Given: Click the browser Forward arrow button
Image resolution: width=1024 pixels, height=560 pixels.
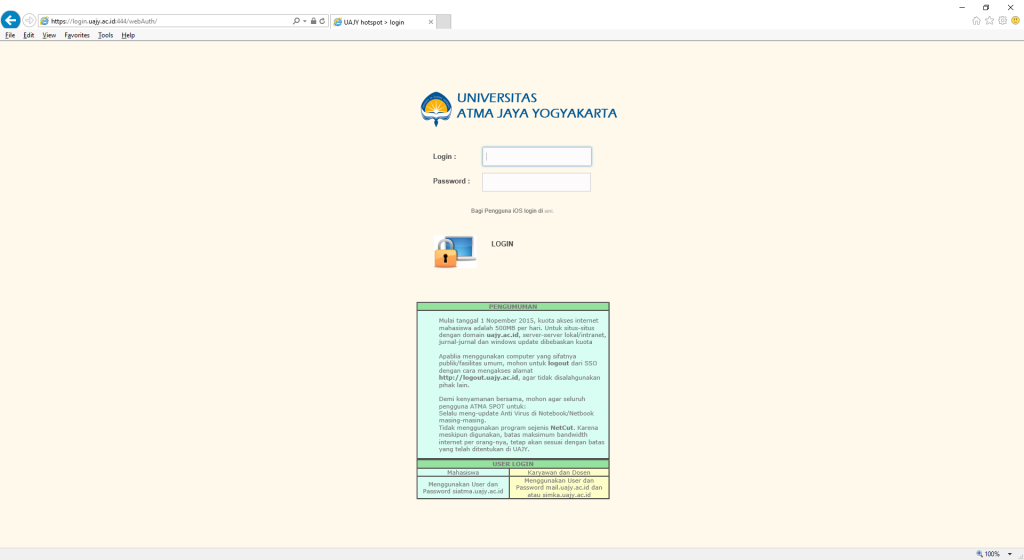Looking at the screenshot, I should pos(29,21).
